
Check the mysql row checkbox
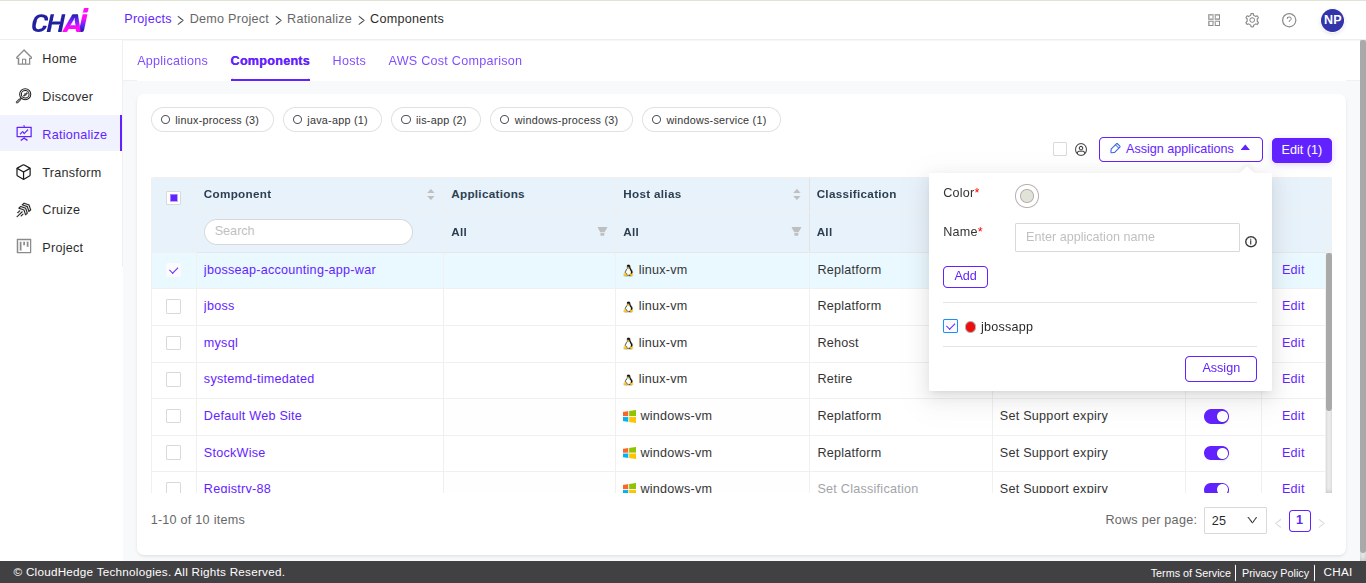pos(174,343)
